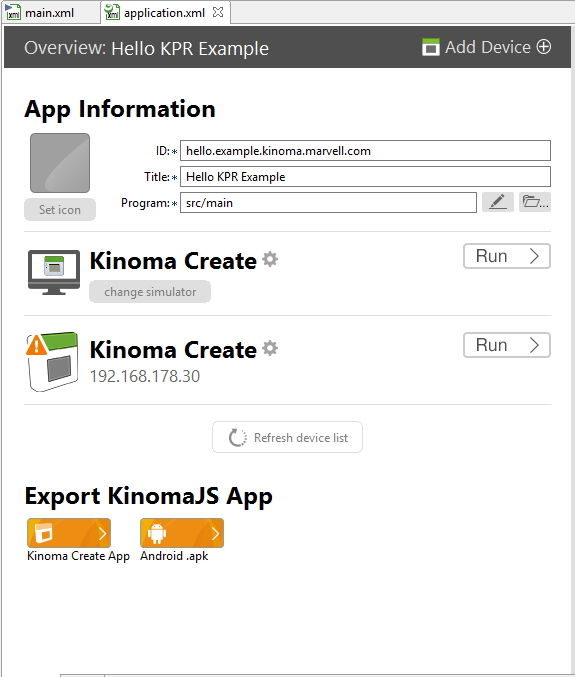Click the Add Device button
The height and width of the screenshot is (677, 575).
pos(487,47)
